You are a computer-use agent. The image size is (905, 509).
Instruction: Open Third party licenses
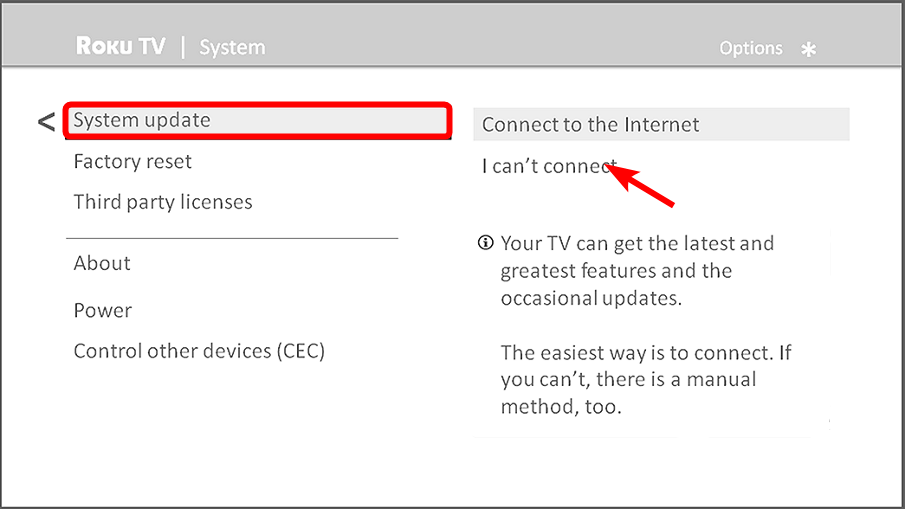(163, 203)
